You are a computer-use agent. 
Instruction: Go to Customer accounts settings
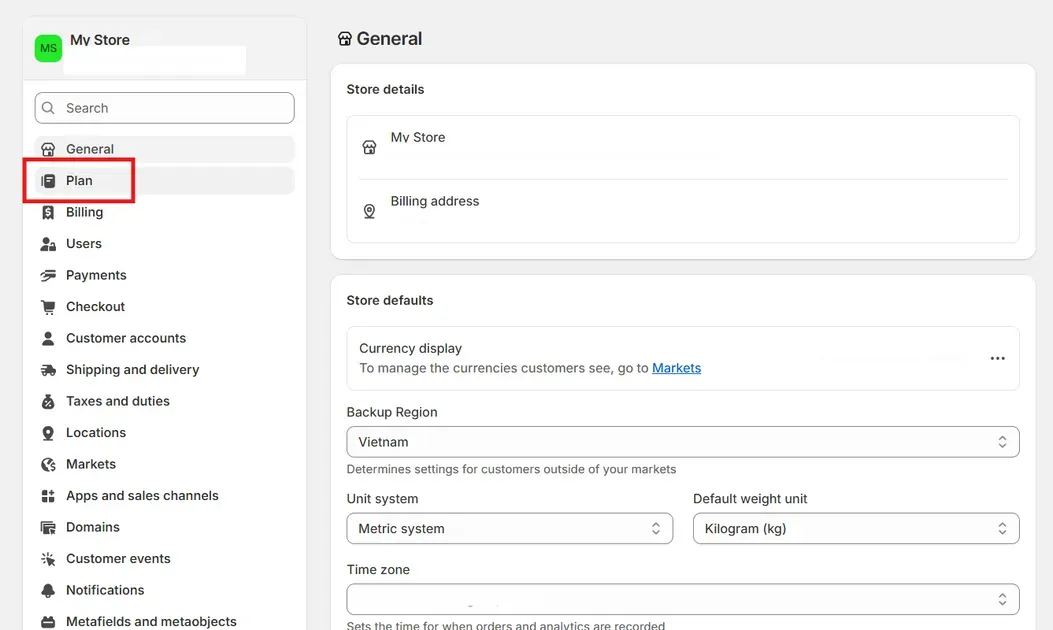point(126,338)
